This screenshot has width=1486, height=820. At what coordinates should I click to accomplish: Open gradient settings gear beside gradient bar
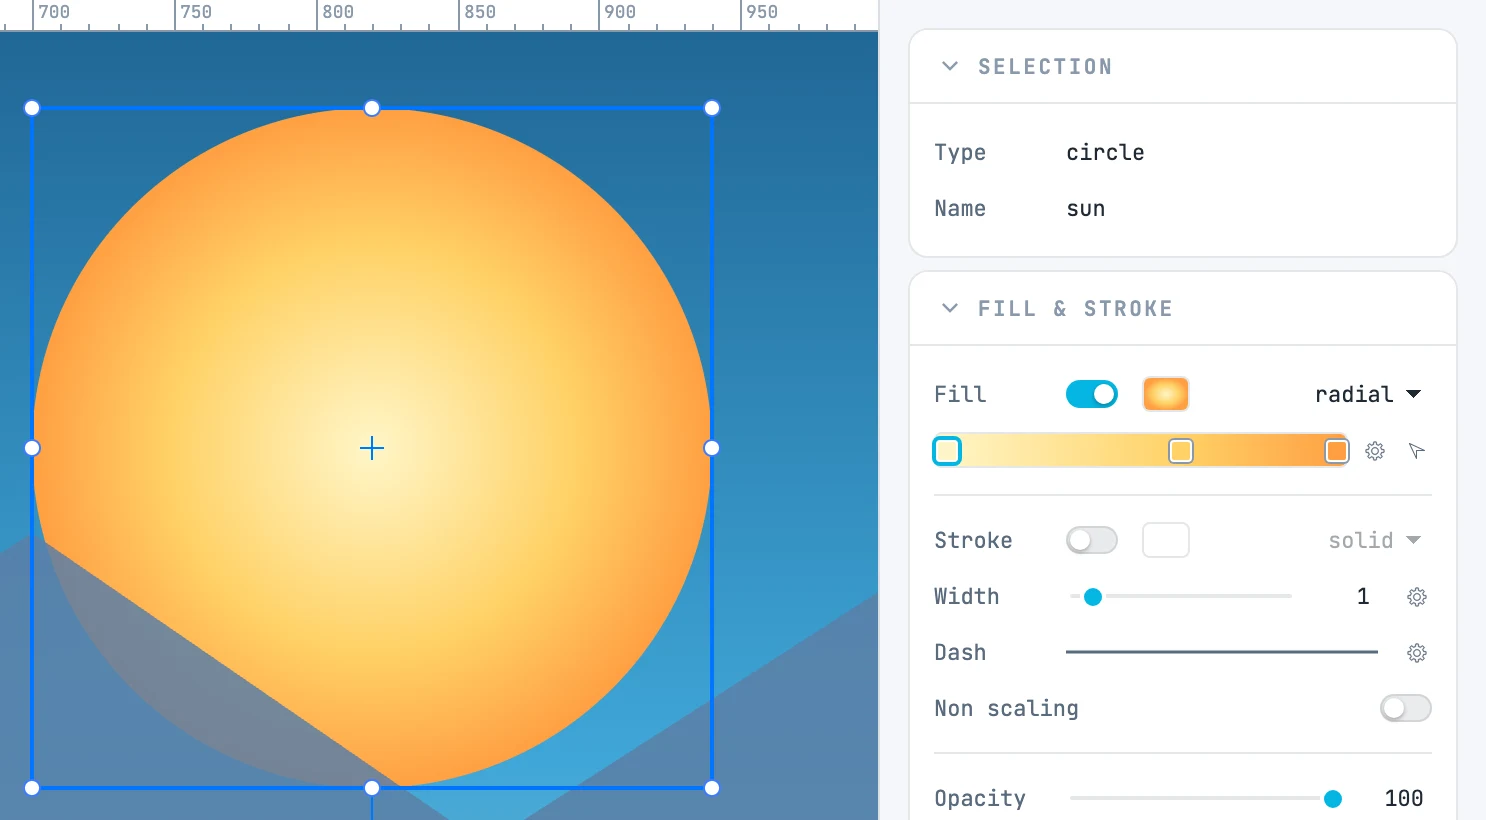(1375, 451)
